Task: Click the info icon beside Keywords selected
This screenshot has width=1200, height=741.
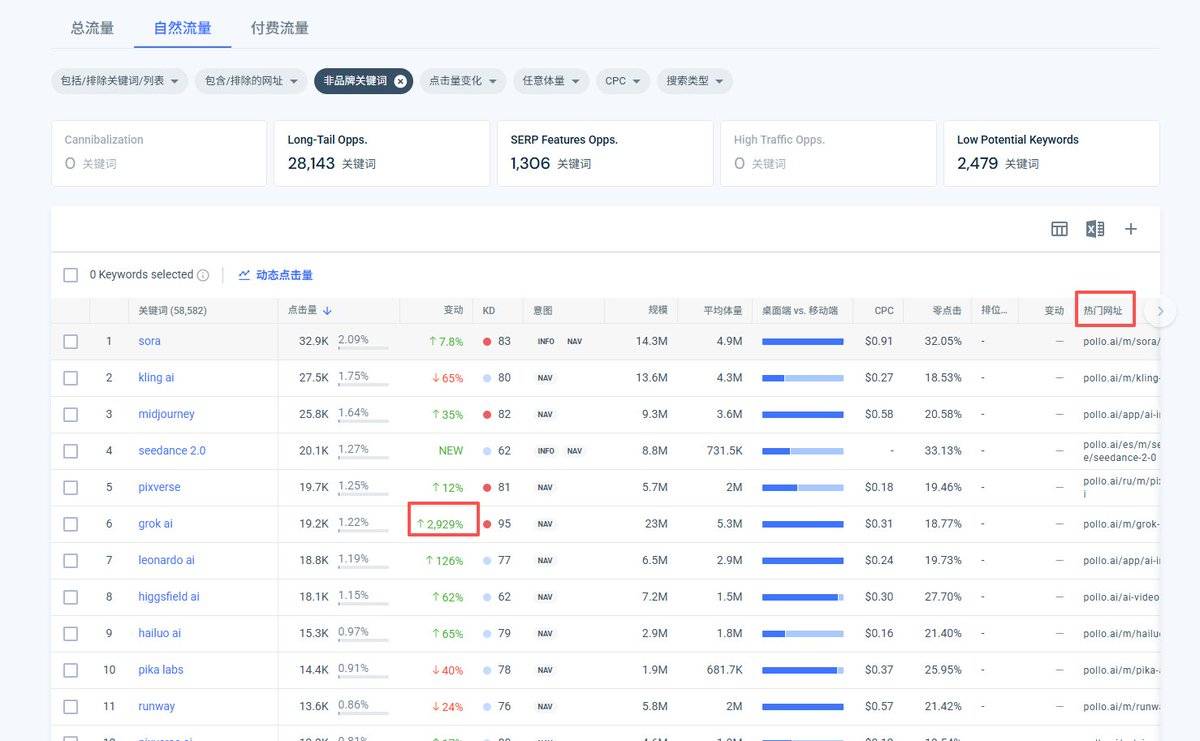Action: pos(203,275)
